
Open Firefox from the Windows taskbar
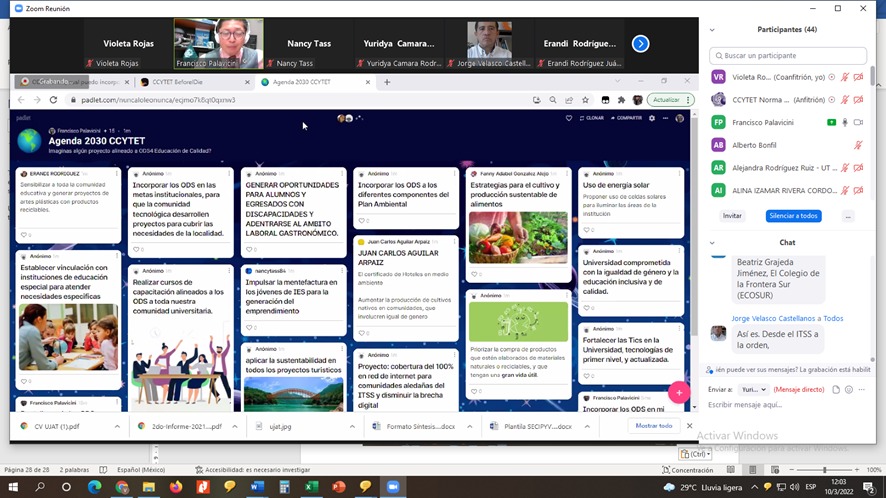click(x=176, y=486)
